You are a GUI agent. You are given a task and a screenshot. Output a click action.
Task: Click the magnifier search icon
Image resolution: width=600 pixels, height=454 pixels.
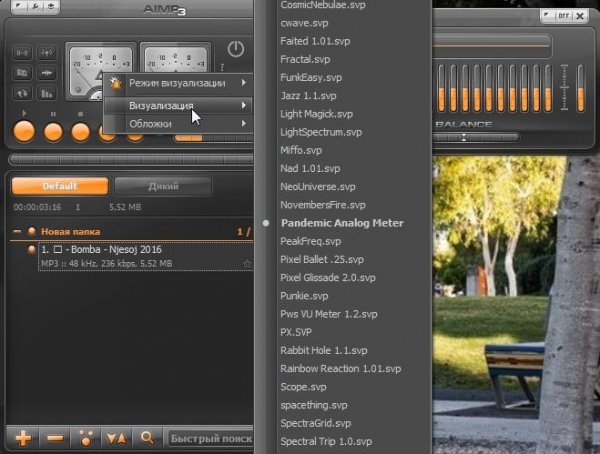click(147, 438)
